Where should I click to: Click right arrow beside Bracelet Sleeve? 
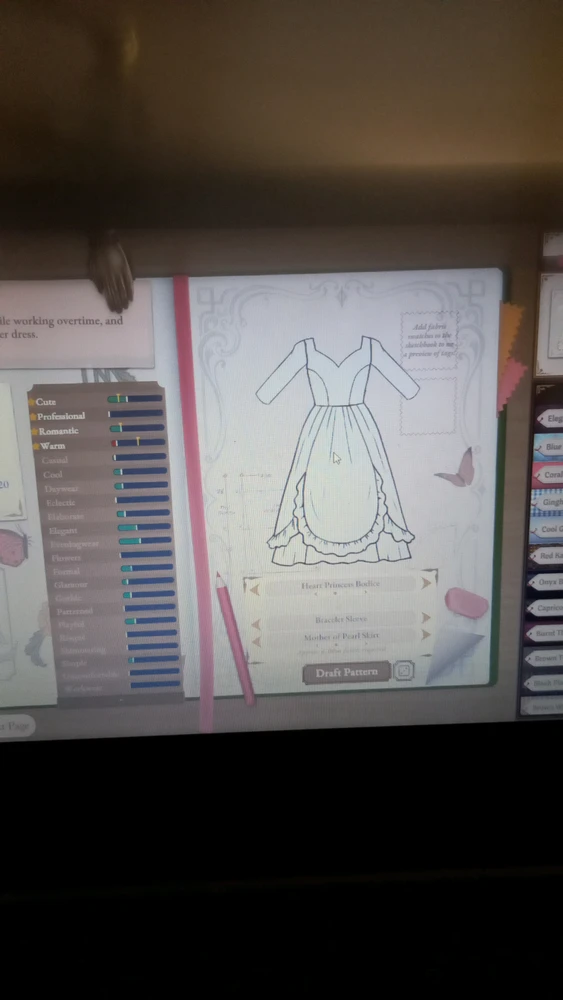coord(426,617)
